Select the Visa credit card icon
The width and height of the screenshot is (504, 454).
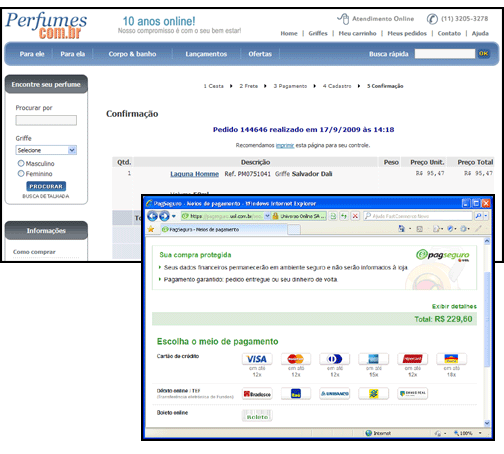257,359
